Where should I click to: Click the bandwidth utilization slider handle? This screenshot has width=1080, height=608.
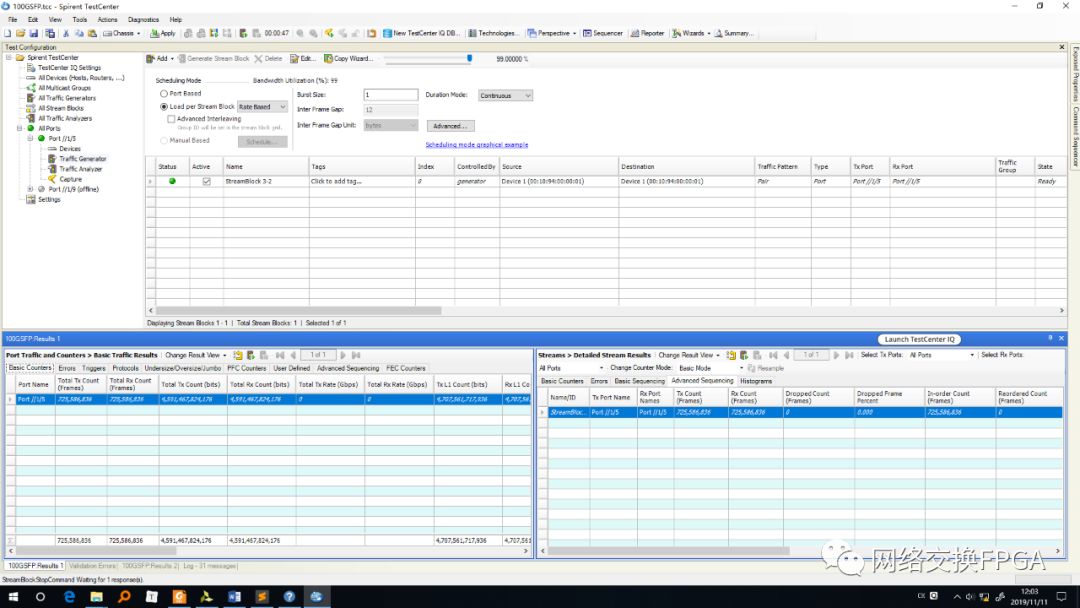click(x=469, y=58)
